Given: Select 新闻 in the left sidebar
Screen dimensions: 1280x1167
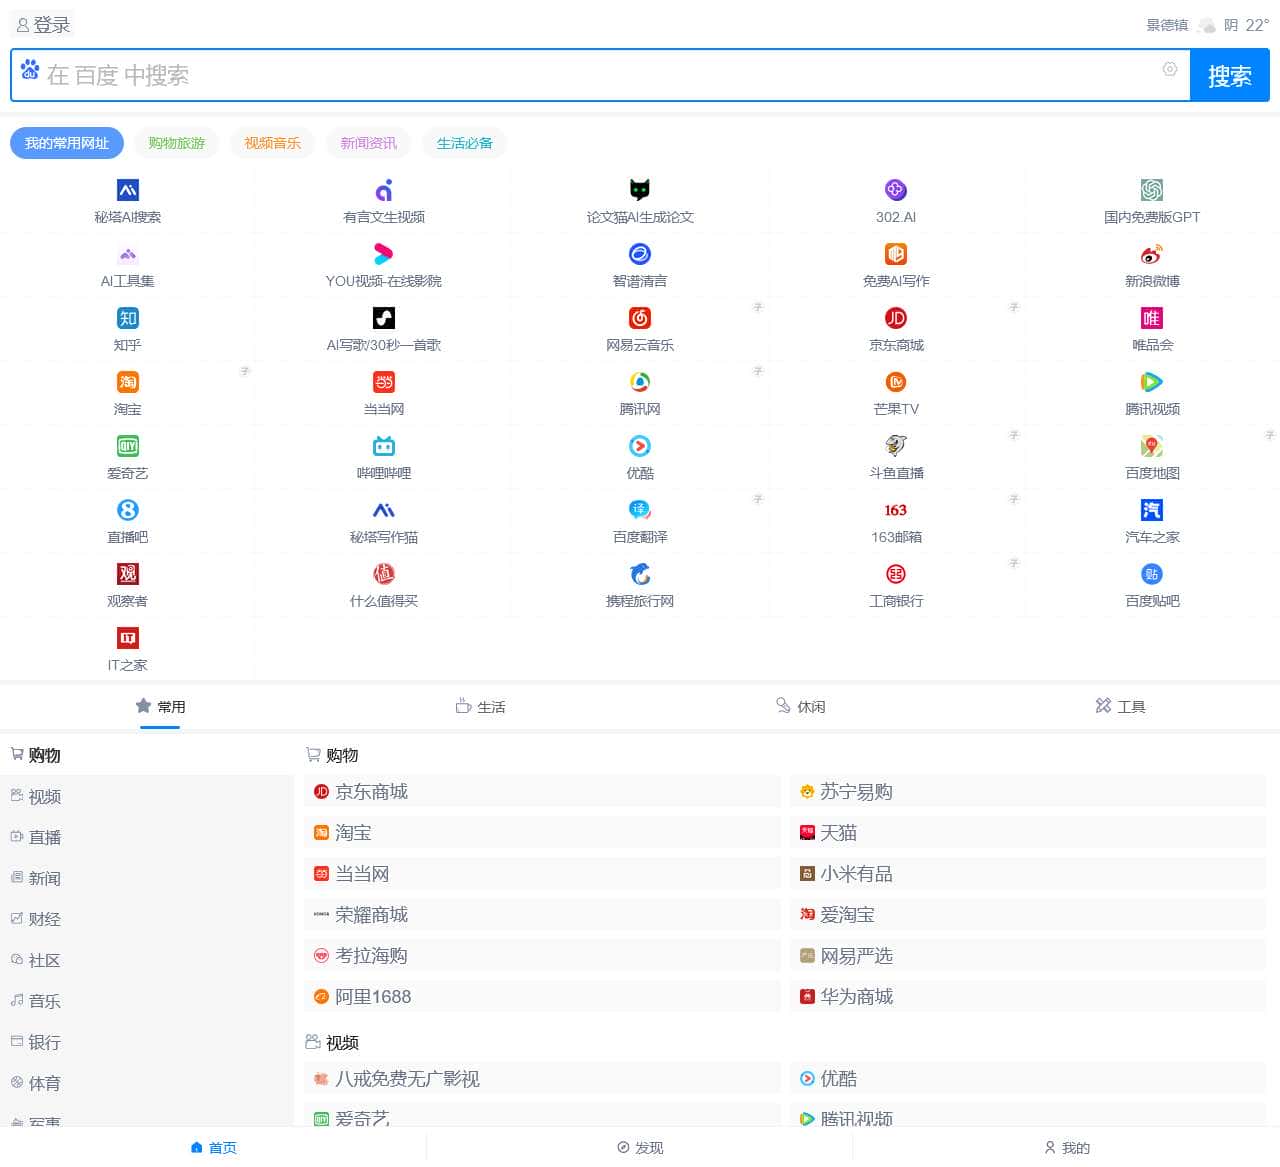Looking at the screenshot, I should [147, 879].
